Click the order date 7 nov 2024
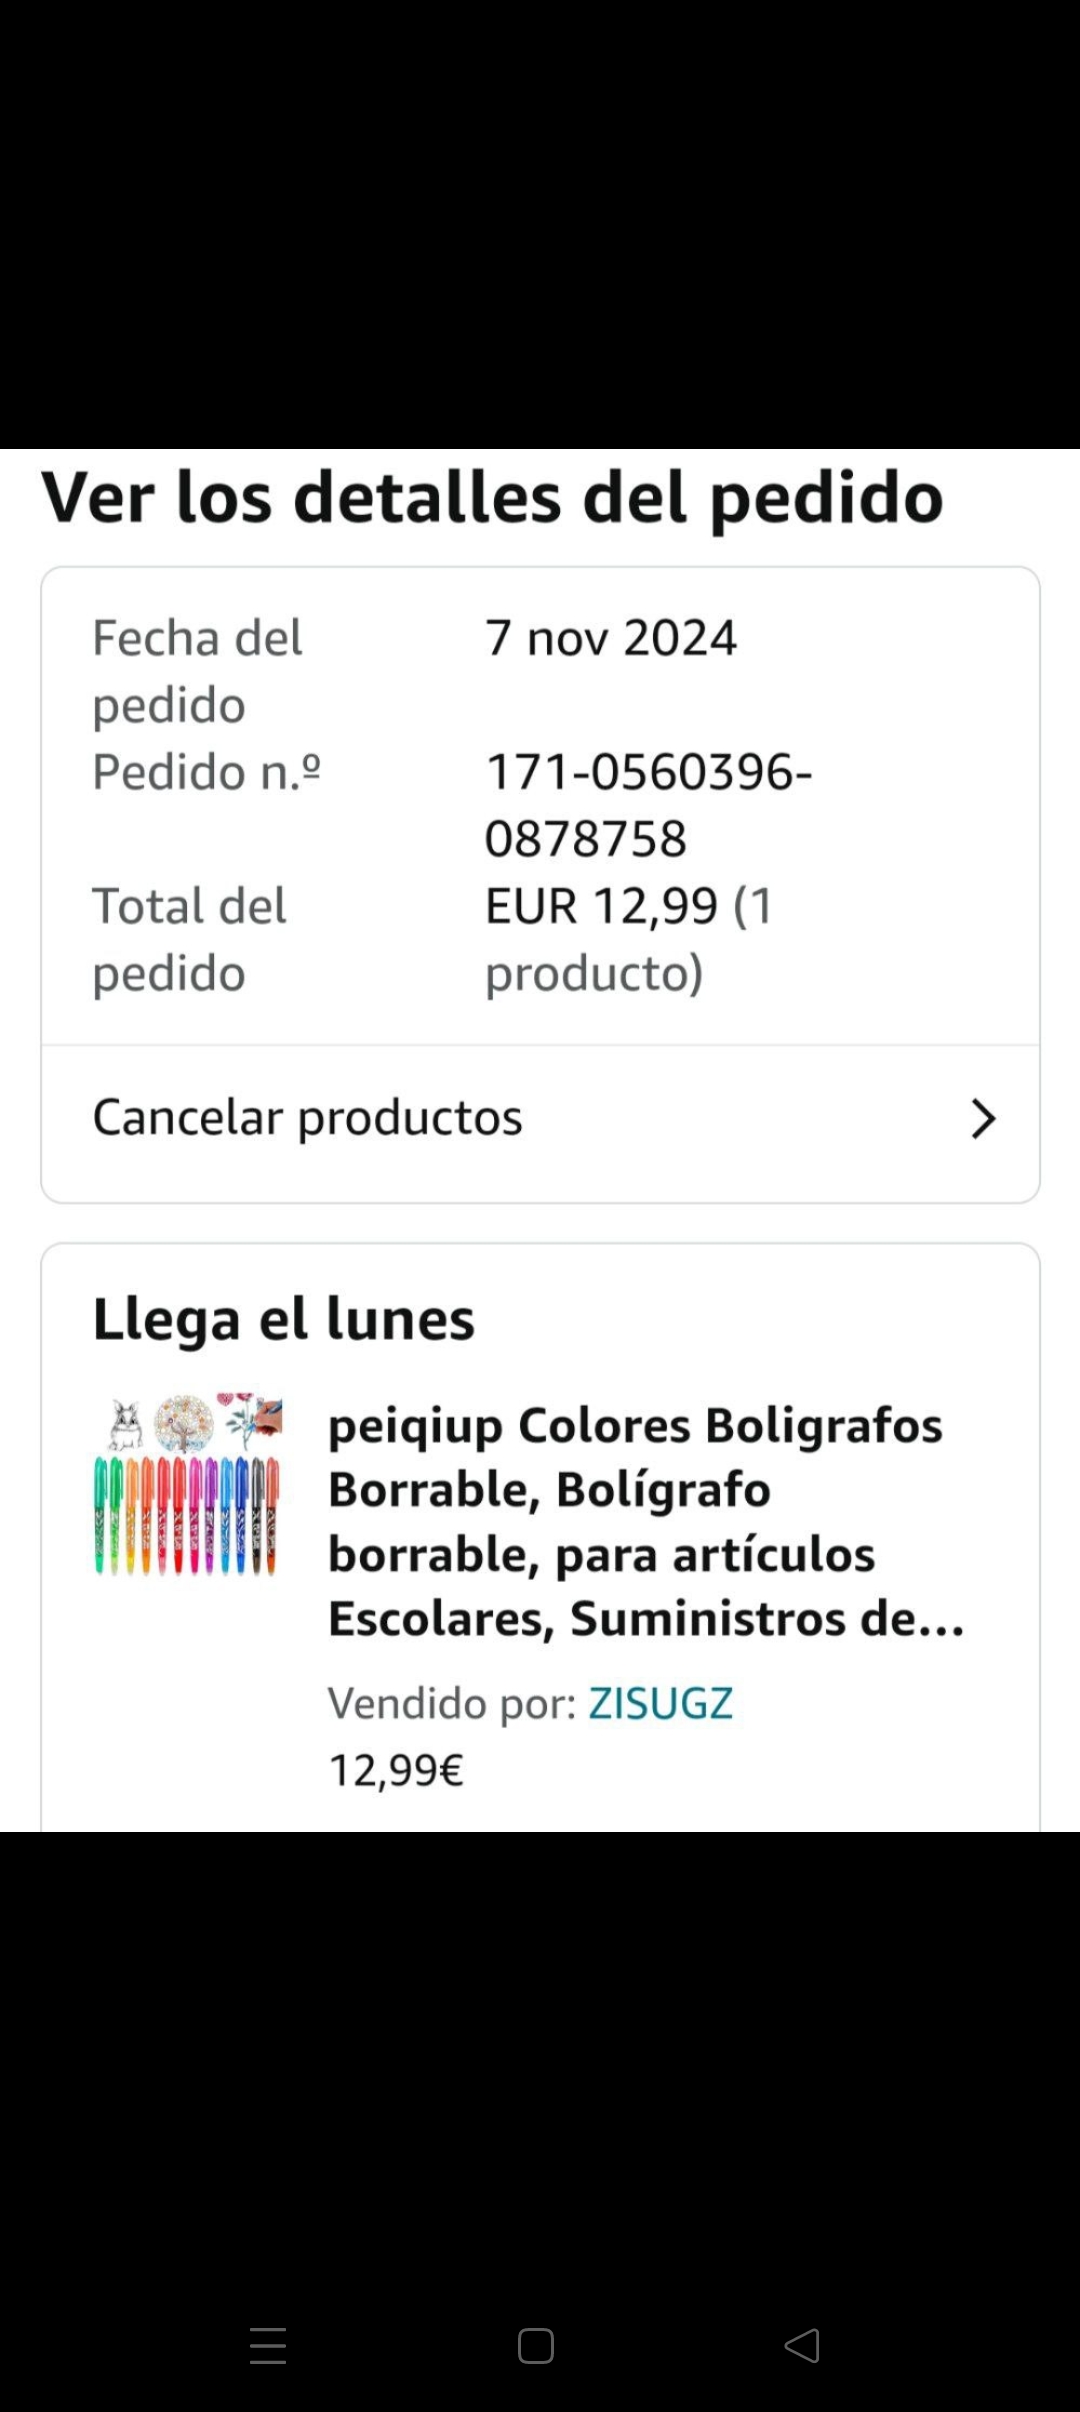The height and width of the screenshot is (2412, 1080). point(611,638)
